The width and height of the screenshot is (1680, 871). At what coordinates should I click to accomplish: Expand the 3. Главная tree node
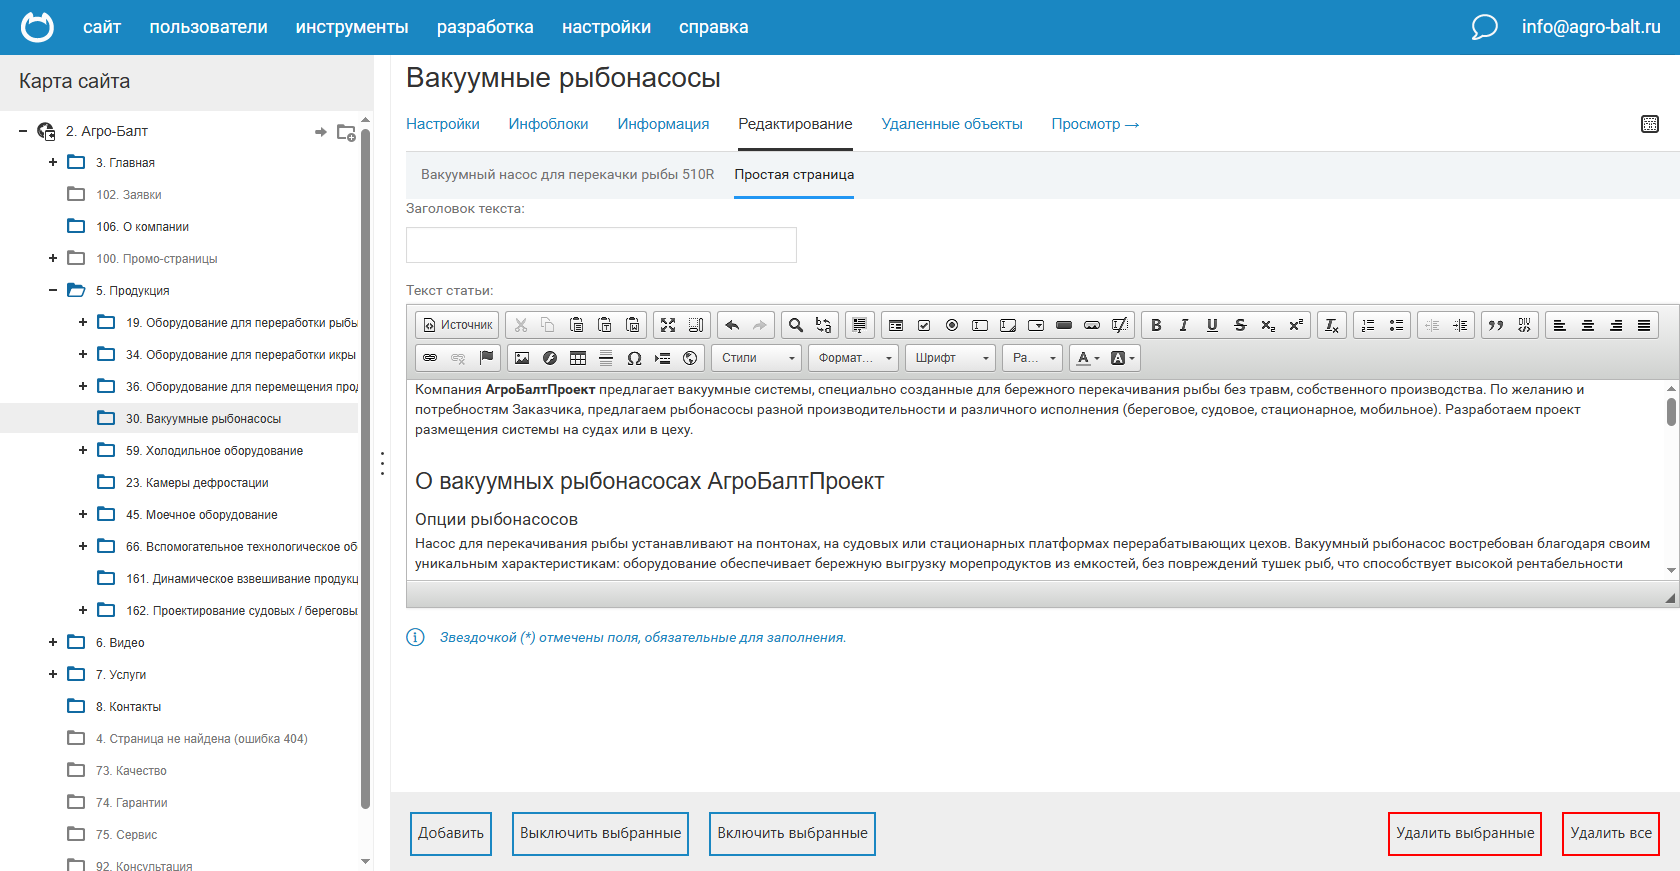[53, 162]
